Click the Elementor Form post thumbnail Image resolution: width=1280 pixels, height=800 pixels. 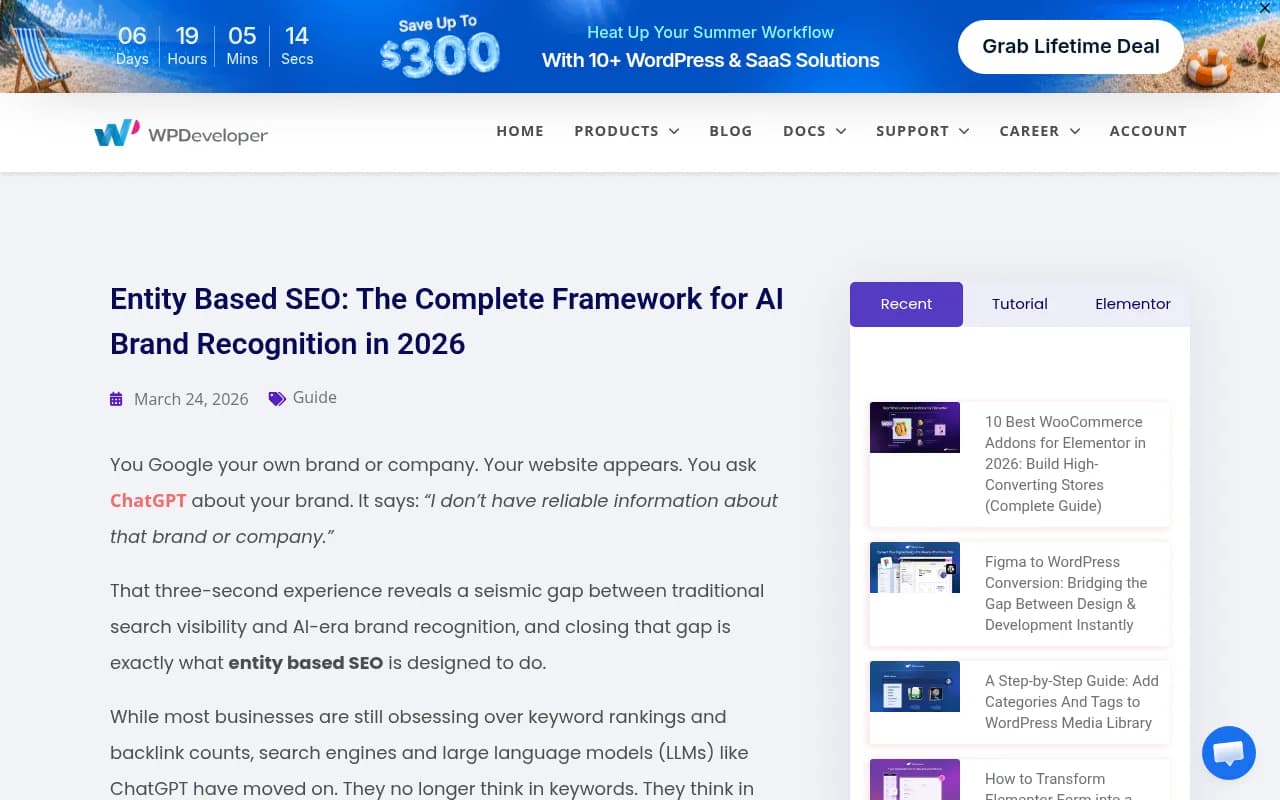click(x=915, y=780)
